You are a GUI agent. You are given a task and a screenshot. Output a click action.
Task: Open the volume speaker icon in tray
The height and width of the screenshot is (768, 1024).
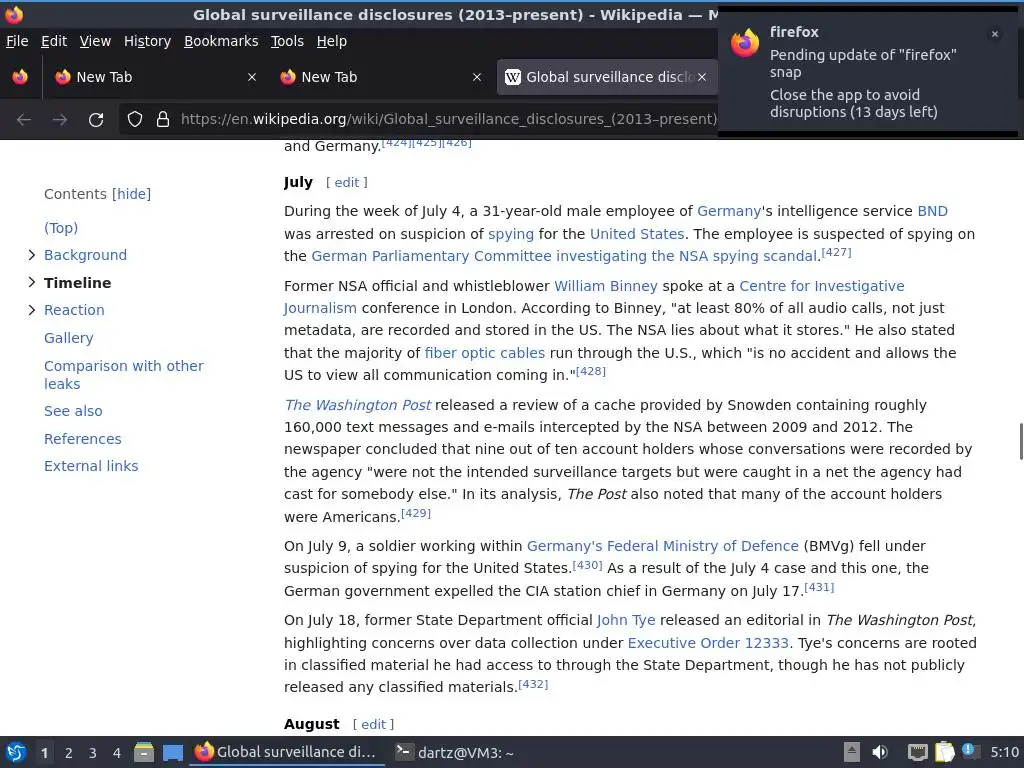[880, 752]
